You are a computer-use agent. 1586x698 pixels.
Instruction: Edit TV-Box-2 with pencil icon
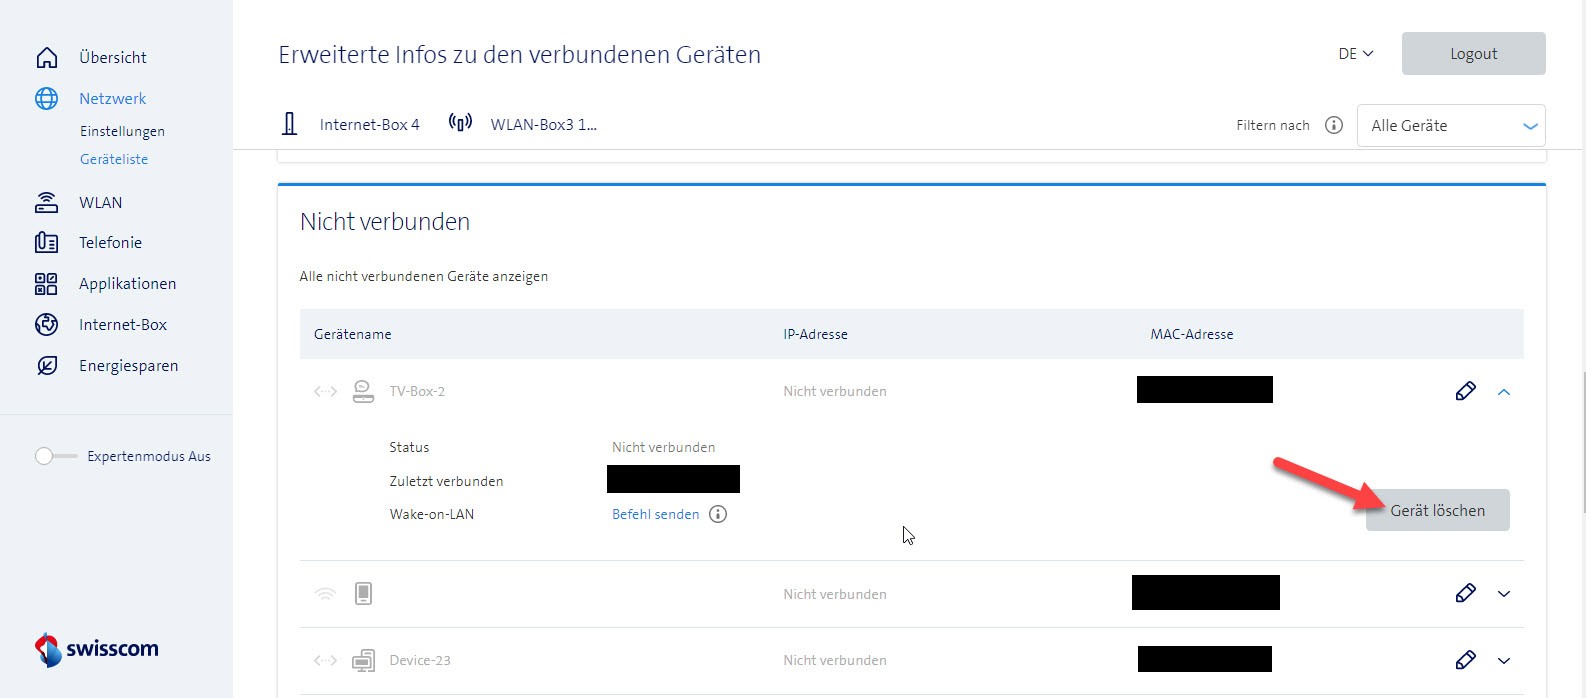(1465, 391)
